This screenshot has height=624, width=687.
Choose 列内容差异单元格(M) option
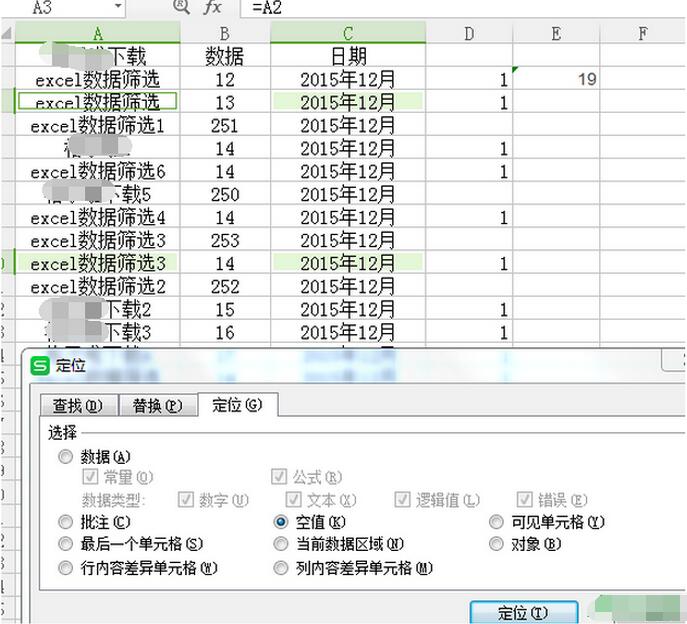coord(281,568)
